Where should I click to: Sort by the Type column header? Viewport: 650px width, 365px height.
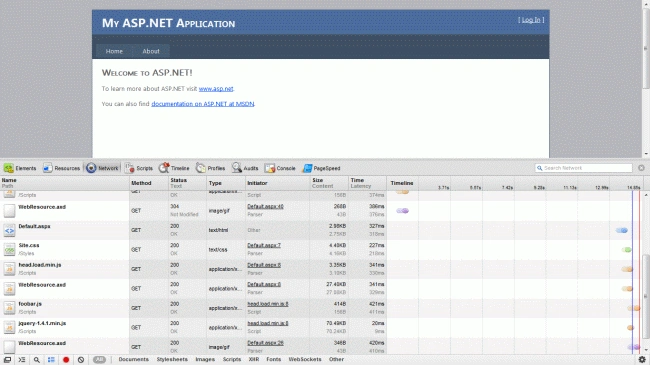226,183
